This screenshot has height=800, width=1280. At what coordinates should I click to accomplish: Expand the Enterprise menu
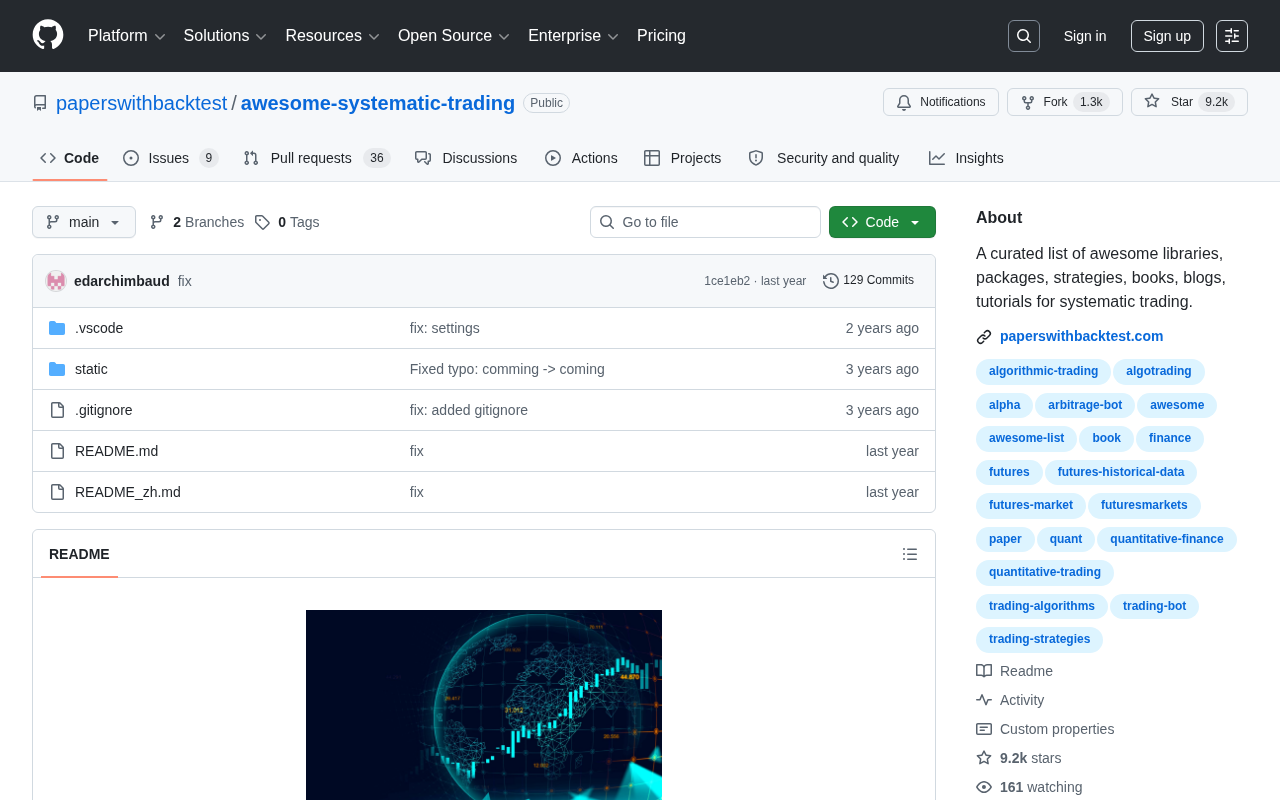point(573,36)
